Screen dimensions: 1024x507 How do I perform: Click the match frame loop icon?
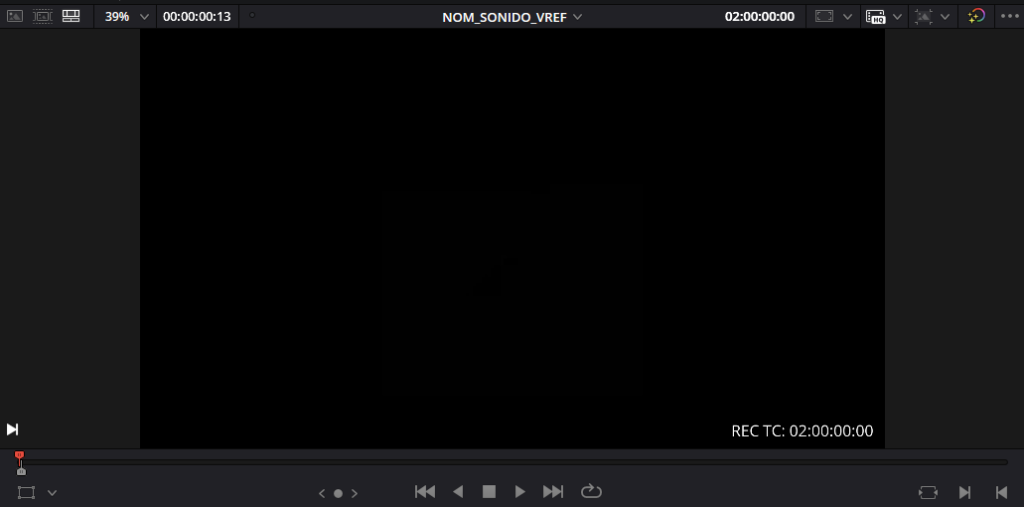(x=927, y=492)
